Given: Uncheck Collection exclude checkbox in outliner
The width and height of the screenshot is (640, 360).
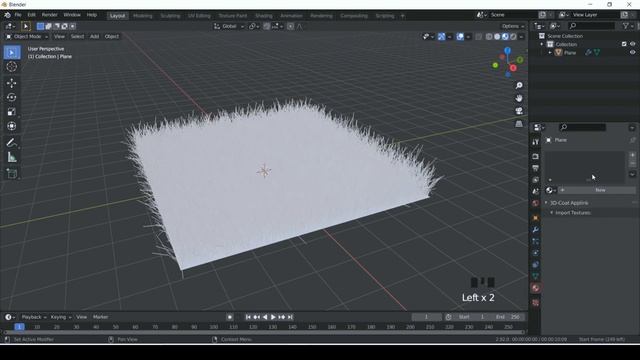Looking at the screenshot, I should (x=624, y=44).
